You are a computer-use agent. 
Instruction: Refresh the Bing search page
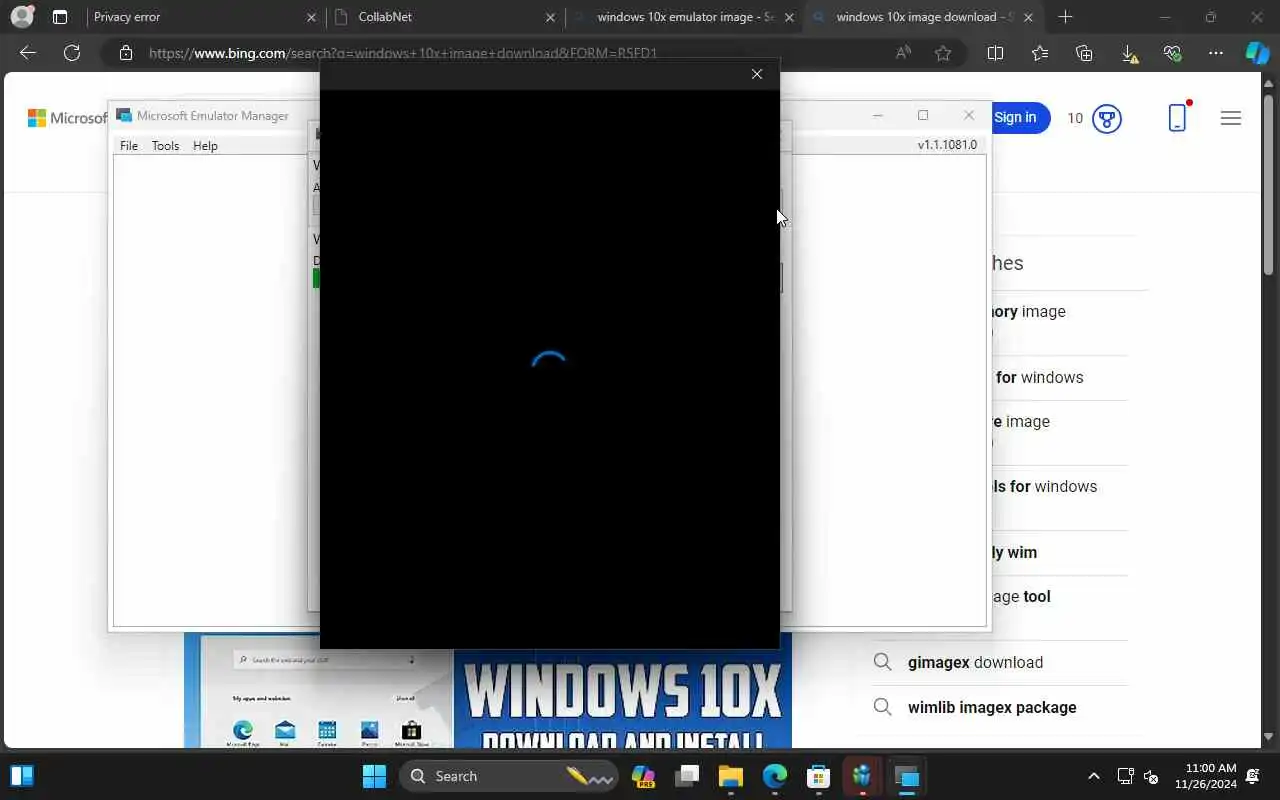[72, 53]
